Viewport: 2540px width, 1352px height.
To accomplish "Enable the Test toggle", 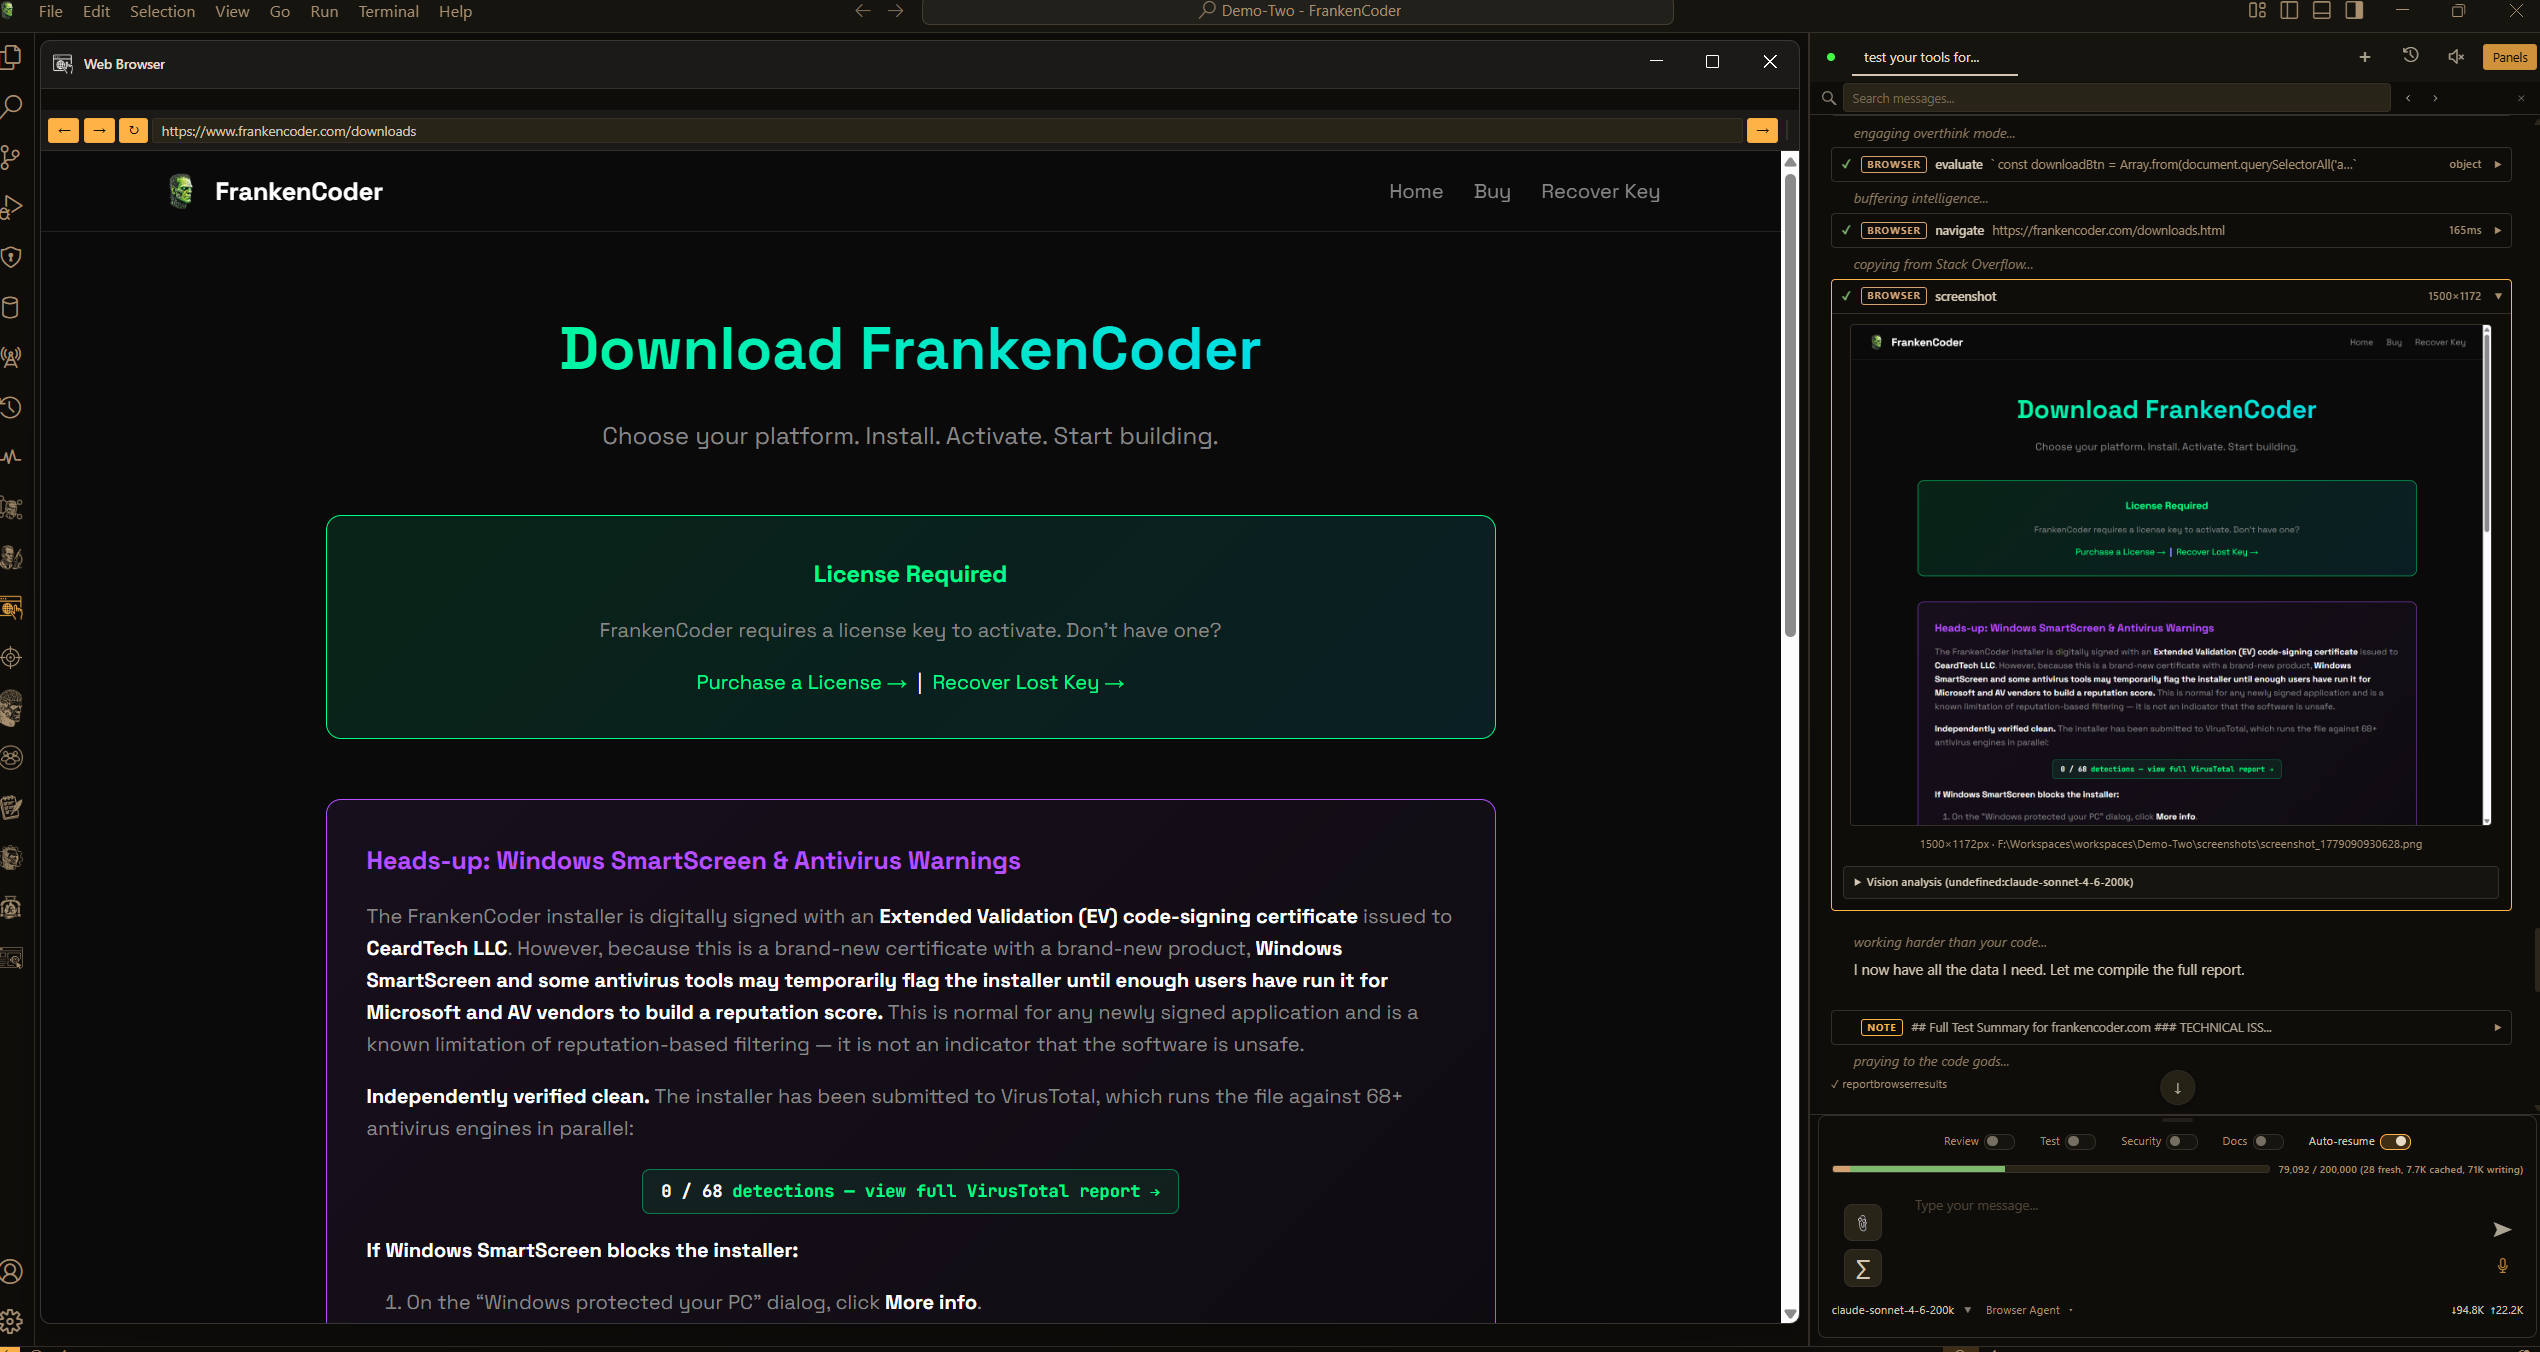I will (x=2080, y=1142).
